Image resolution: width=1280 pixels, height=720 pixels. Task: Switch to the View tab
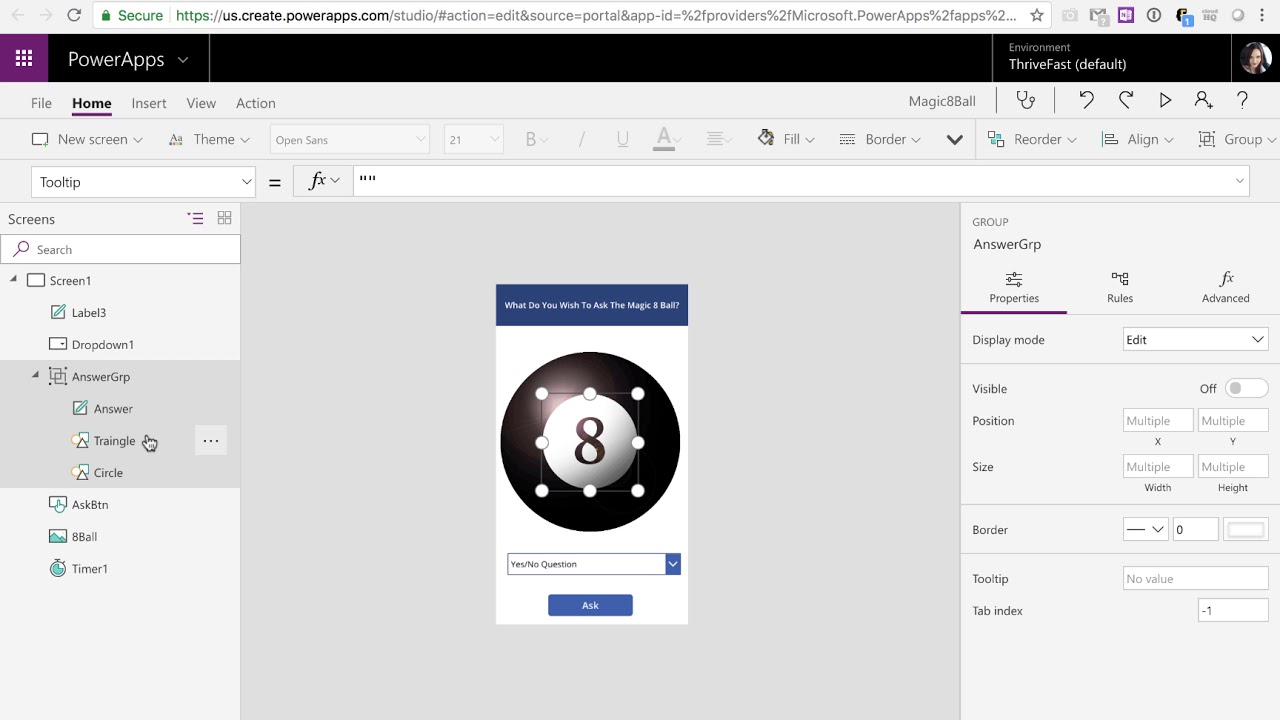point(201,103)
